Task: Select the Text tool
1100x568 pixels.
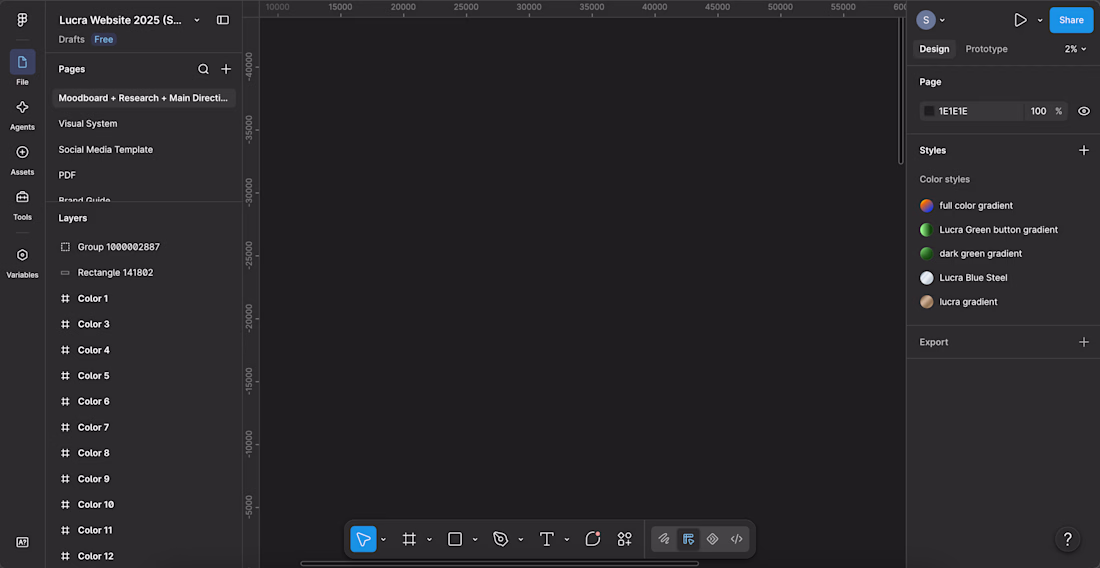Action: (x=546, y=539)
